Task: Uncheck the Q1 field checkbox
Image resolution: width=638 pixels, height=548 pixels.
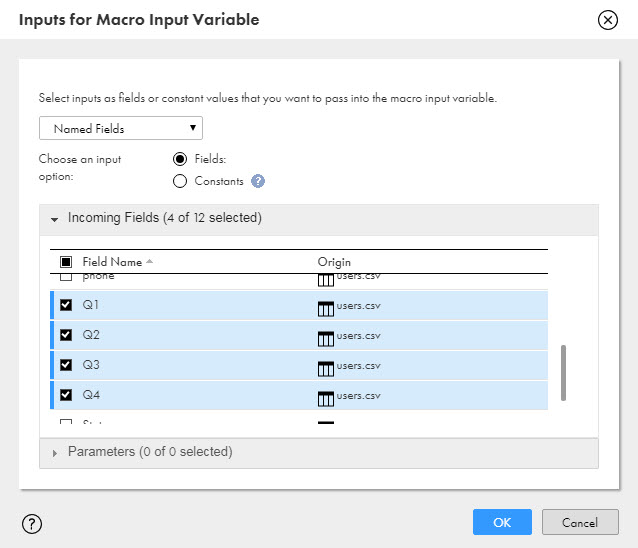Action: [x=66, y=305]
